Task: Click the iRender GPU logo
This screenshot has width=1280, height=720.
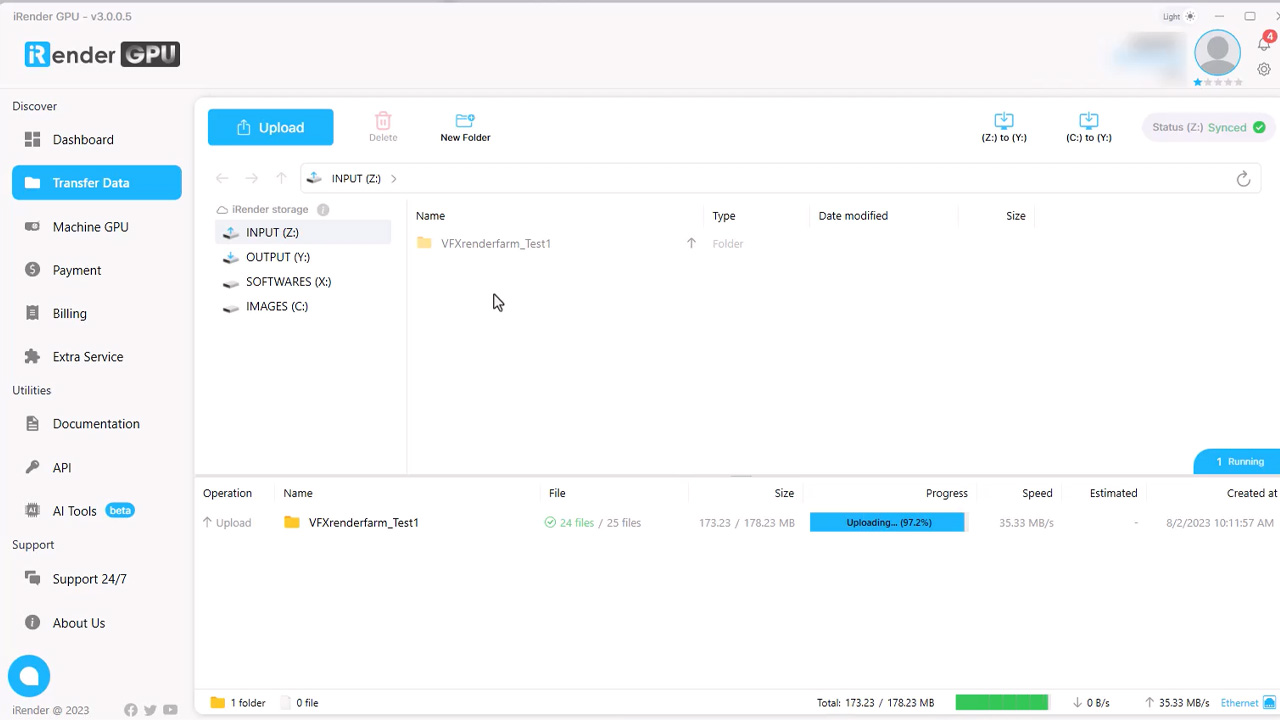Action: [102, 54]
